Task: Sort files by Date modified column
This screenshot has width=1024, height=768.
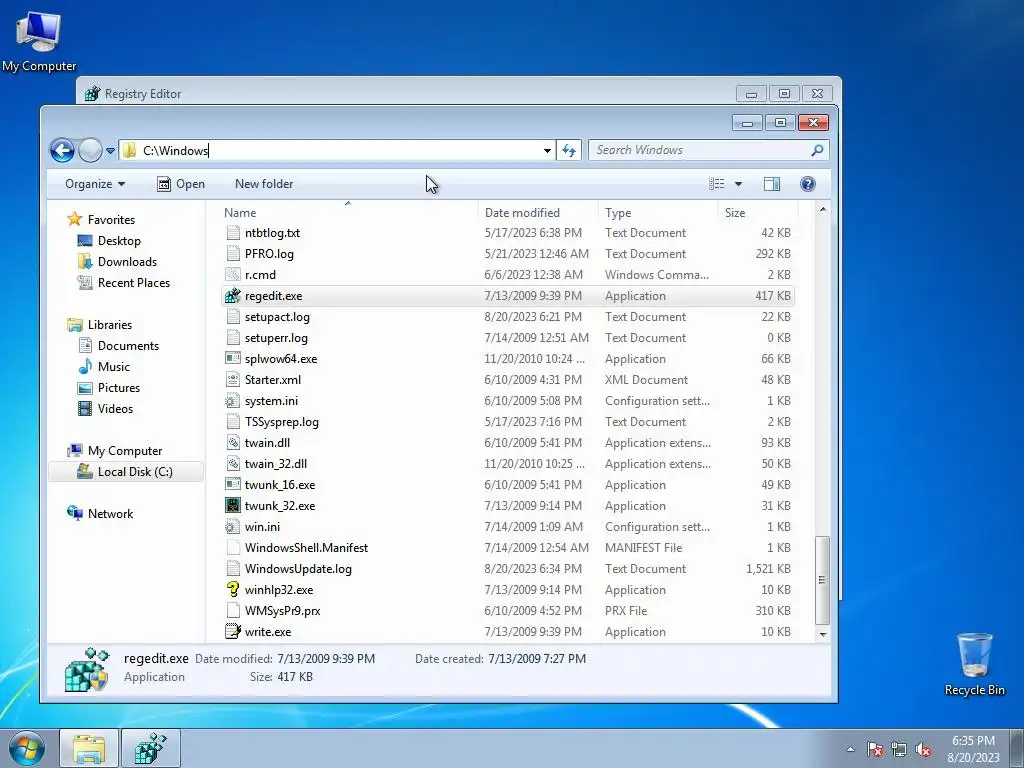Action: click(538, 213)
